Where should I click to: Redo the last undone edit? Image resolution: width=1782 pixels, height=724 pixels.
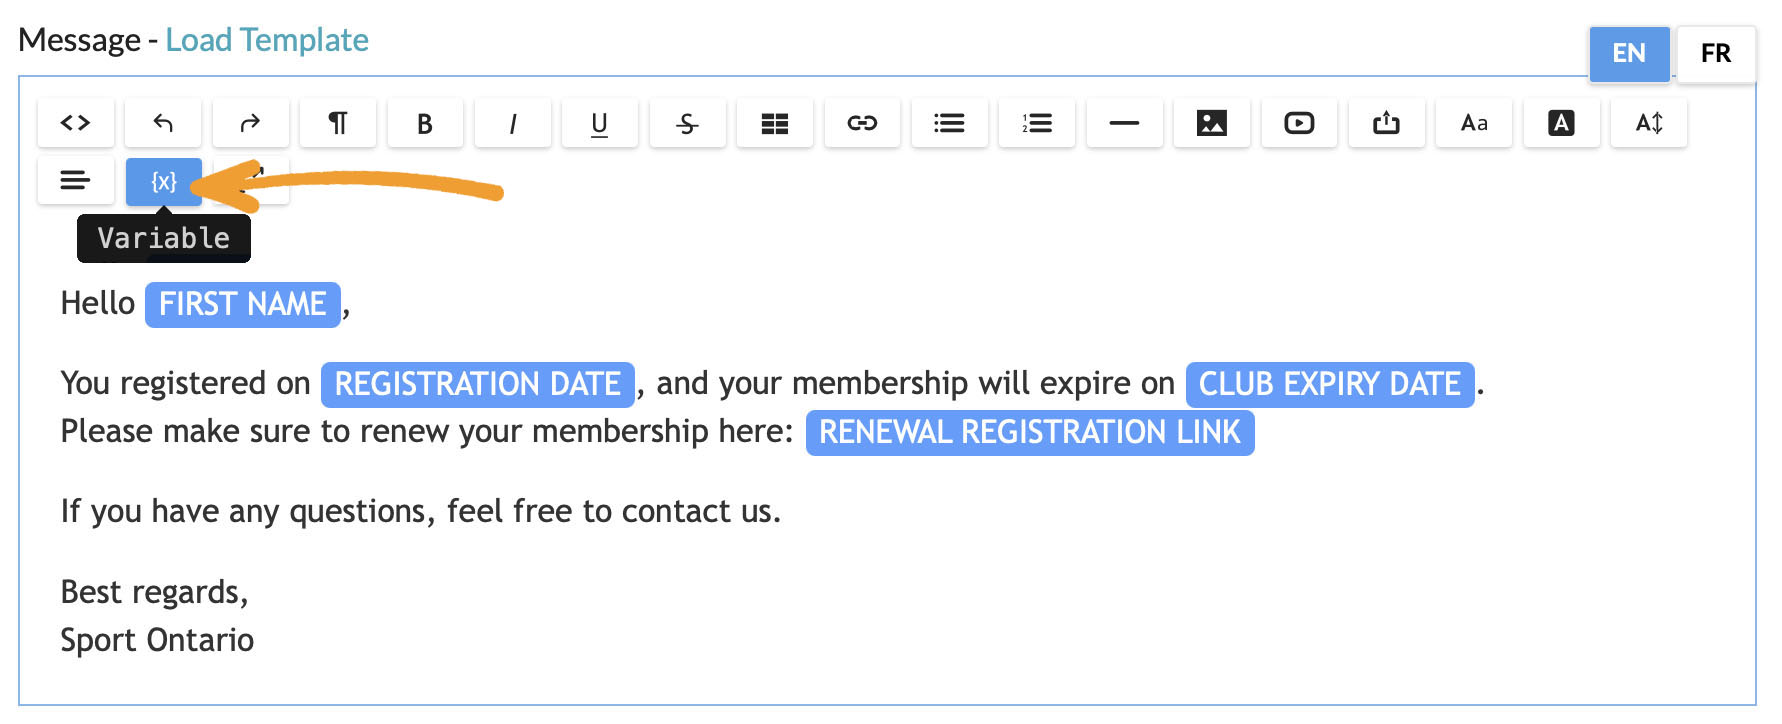click(x=250, y=123)
